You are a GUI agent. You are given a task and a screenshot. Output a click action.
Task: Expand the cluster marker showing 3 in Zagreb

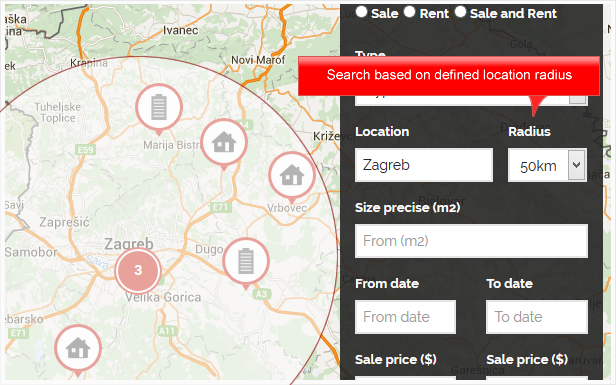[x=138, y=270]
